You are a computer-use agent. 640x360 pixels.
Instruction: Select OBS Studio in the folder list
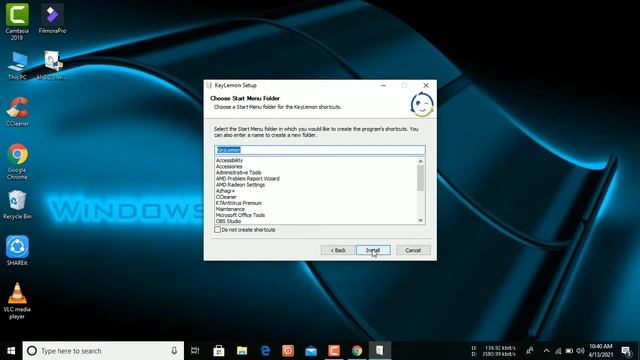coord(228,221)
